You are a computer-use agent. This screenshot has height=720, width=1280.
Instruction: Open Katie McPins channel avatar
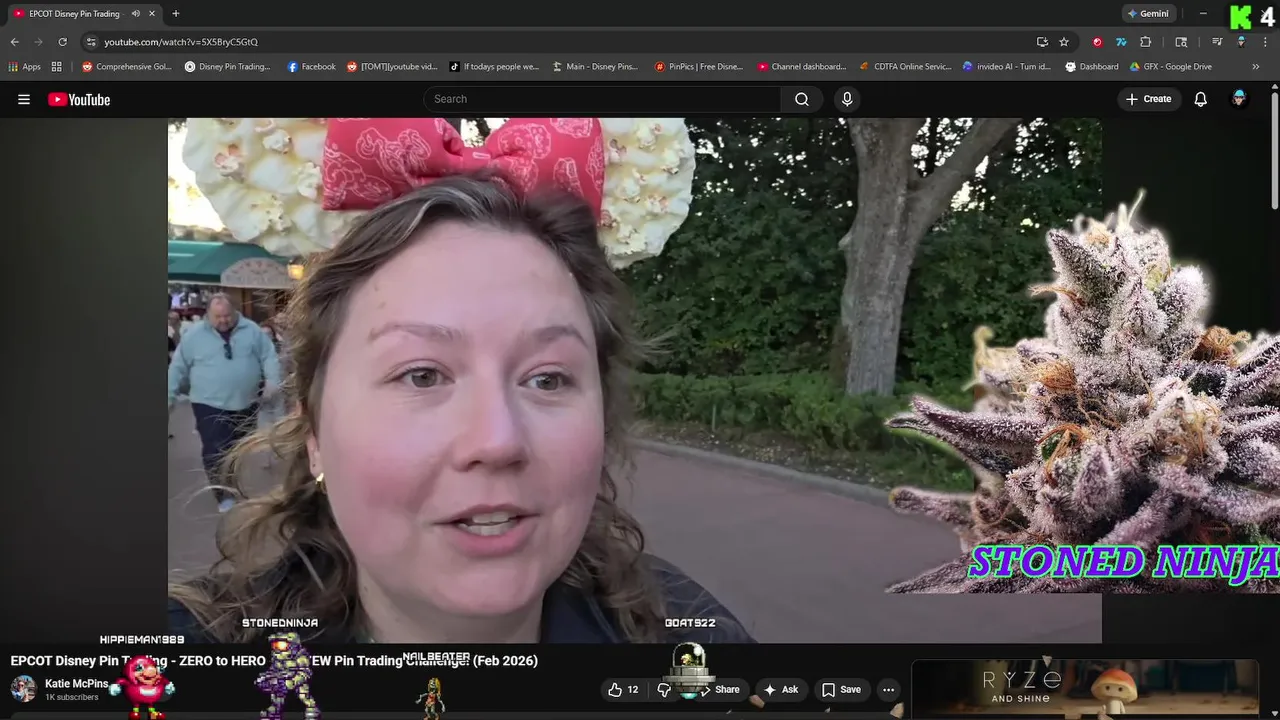[23, 689]
